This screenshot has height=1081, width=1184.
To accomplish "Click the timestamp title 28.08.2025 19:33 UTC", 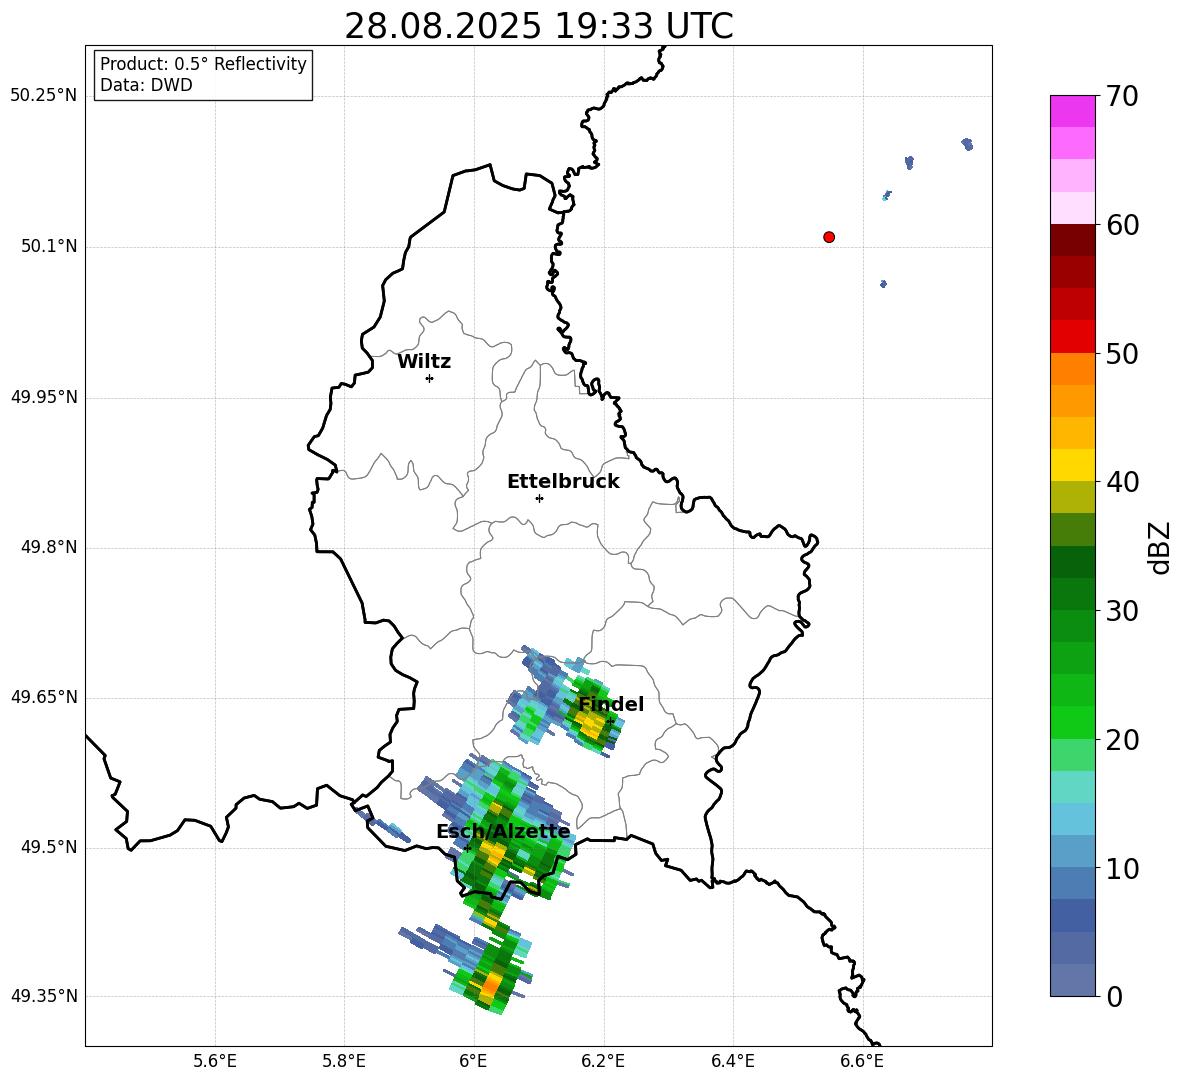I will [539, 26].
